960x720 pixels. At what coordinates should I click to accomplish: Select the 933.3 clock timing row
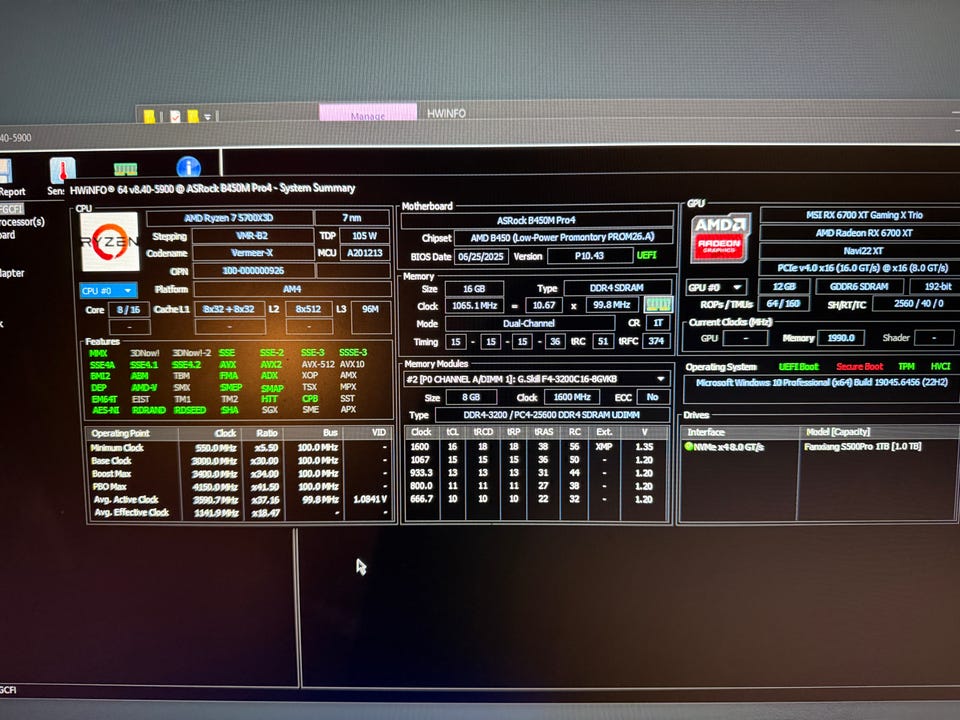click(x=536, y=473)
